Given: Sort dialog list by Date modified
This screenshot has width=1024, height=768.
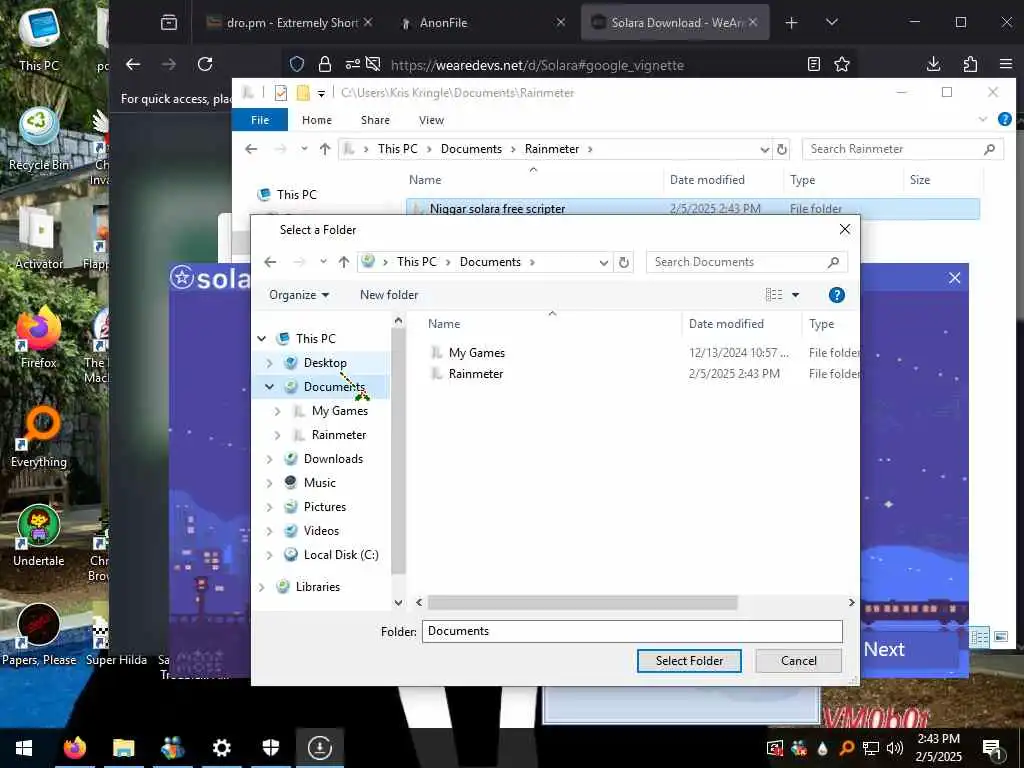Looking at the screenshot, I should (x=726, y=324).
